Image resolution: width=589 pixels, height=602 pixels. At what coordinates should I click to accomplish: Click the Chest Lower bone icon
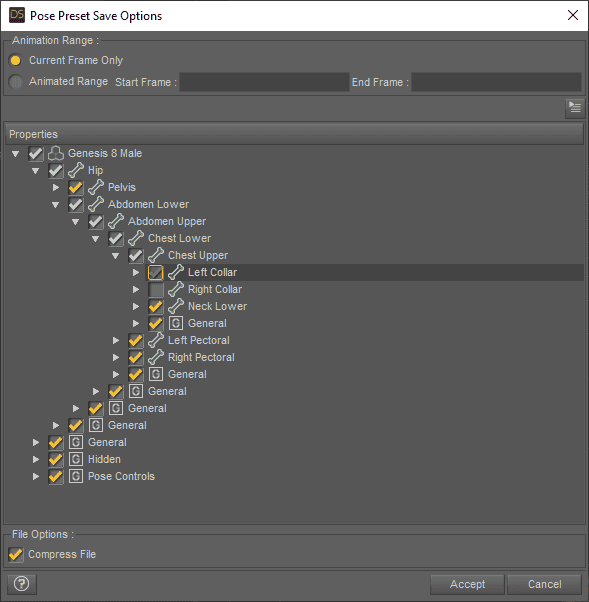tap(136, 238)
